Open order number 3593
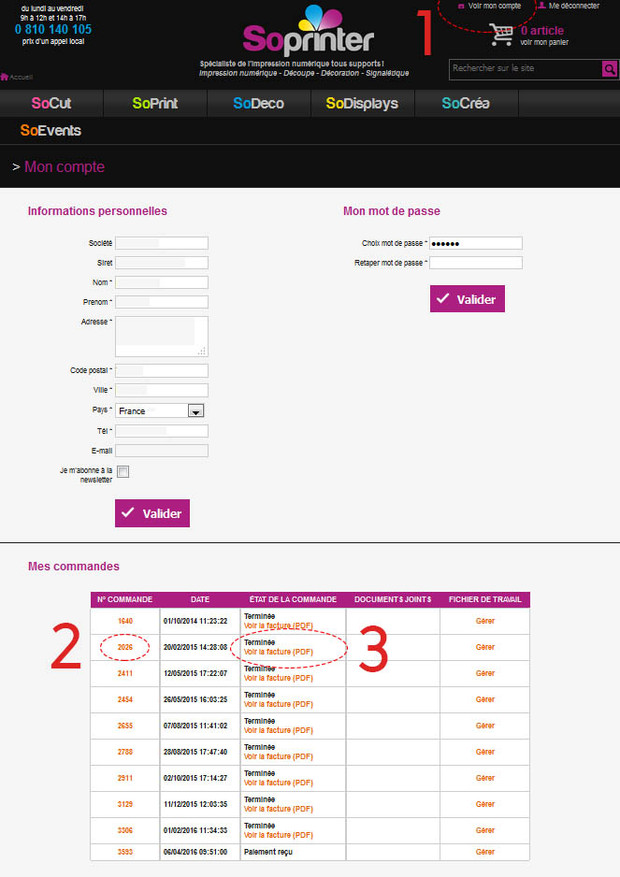This screenshot has width=620, height=877. [125, 852]
